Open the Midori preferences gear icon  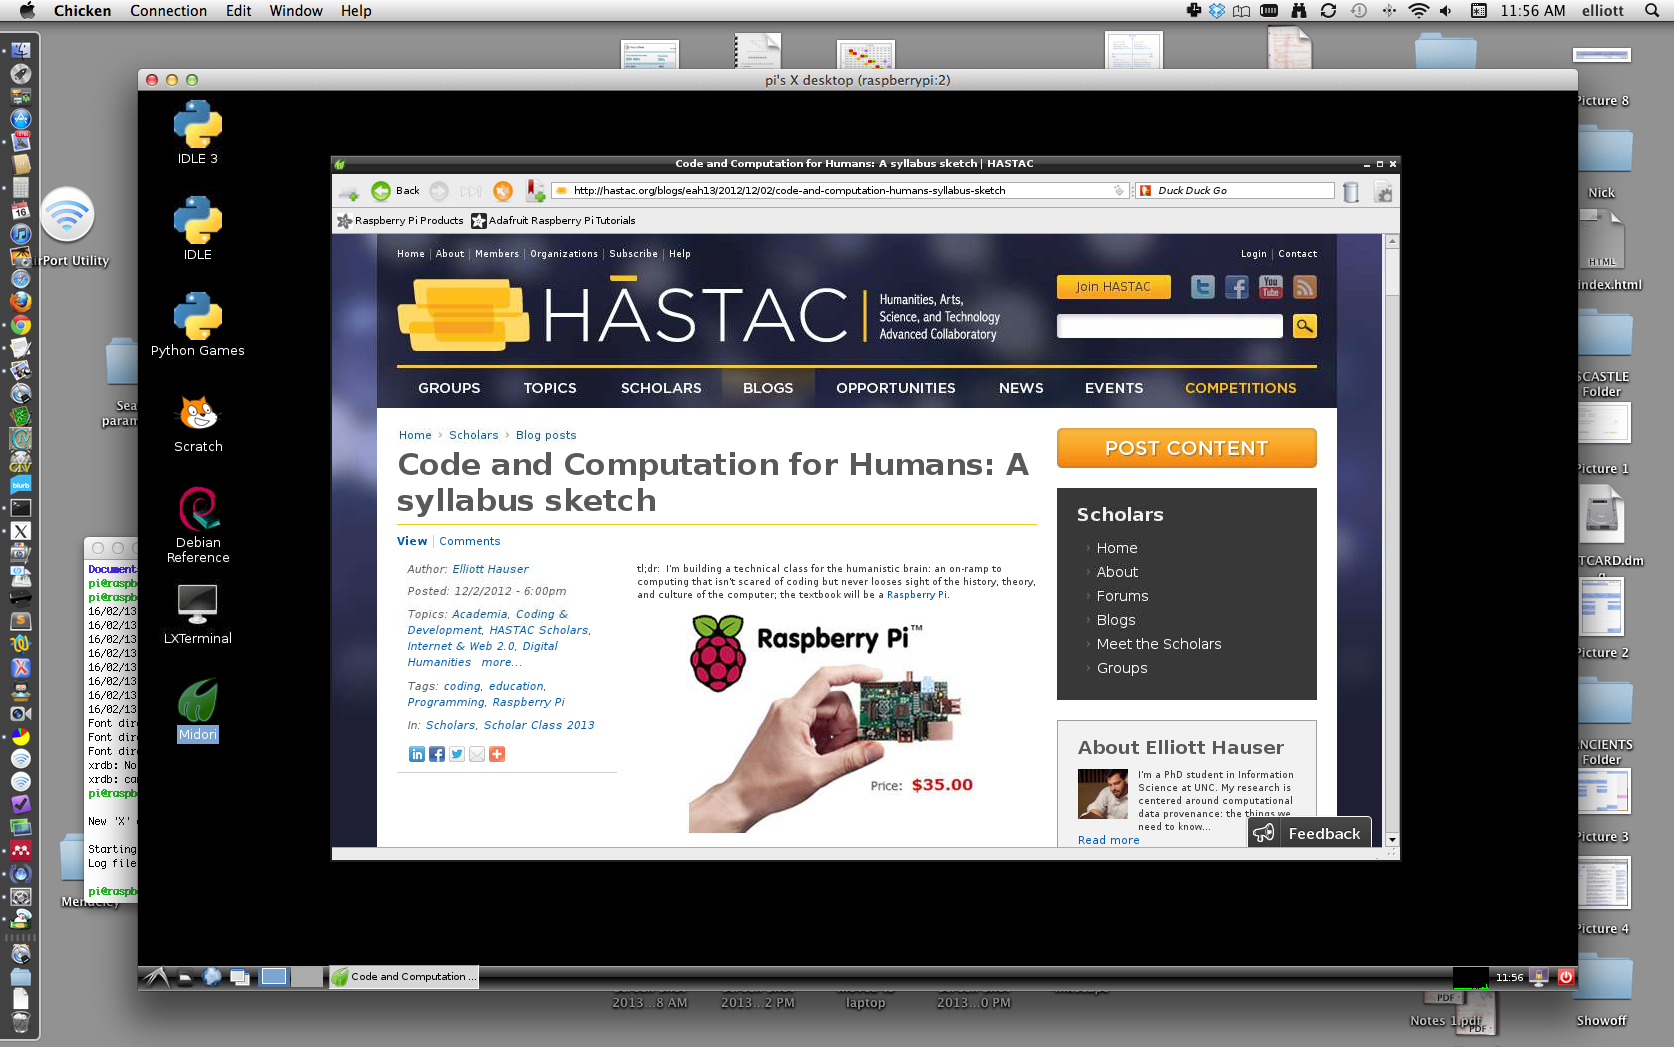pos(1383,192)
